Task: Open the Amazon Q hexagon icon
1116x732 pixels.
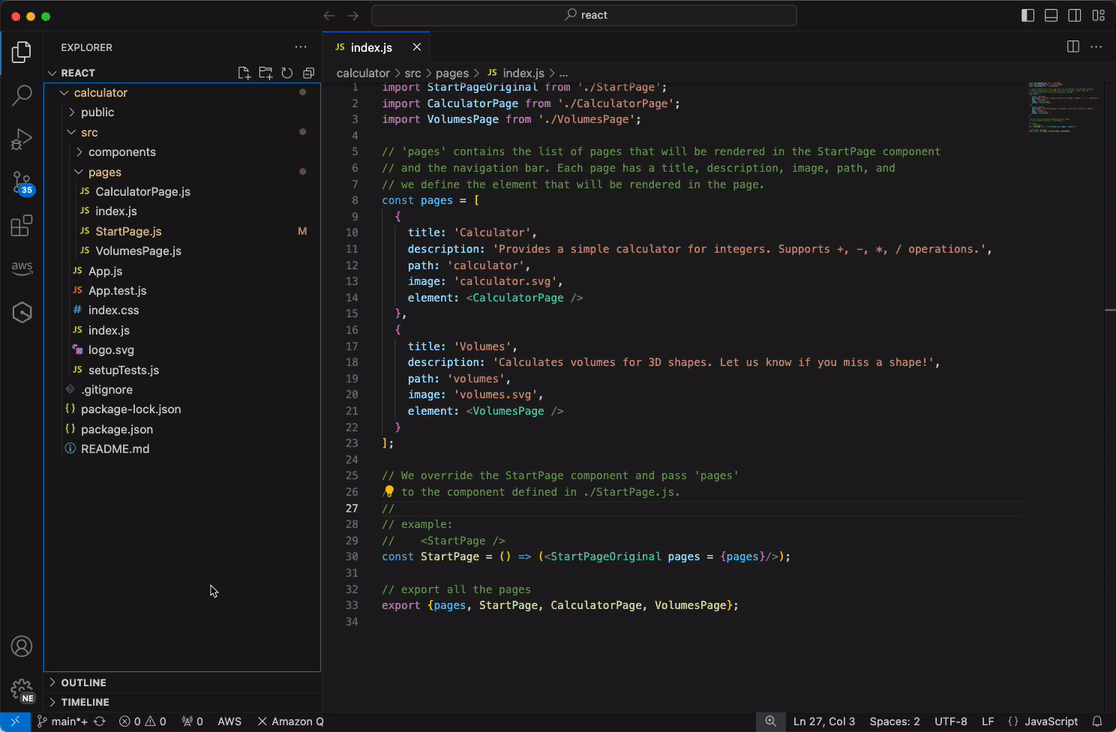Action: coord(21,312)
